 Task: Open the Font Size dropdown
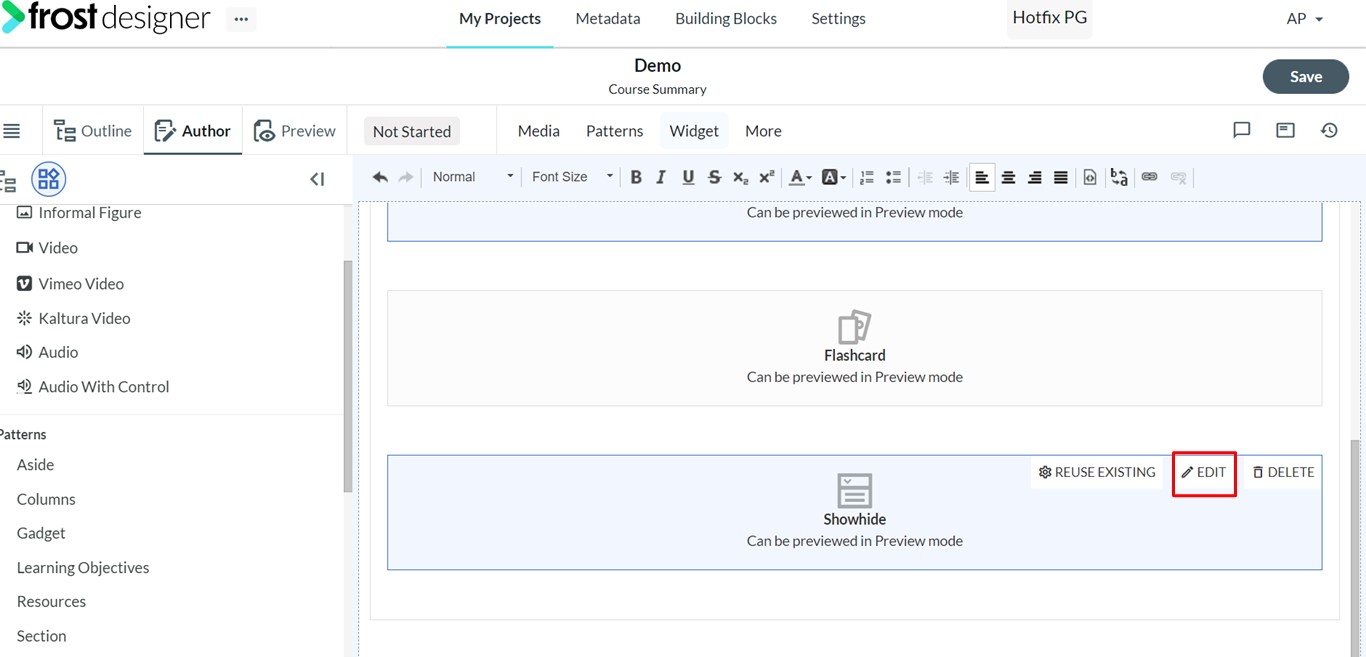click(572, 177)
